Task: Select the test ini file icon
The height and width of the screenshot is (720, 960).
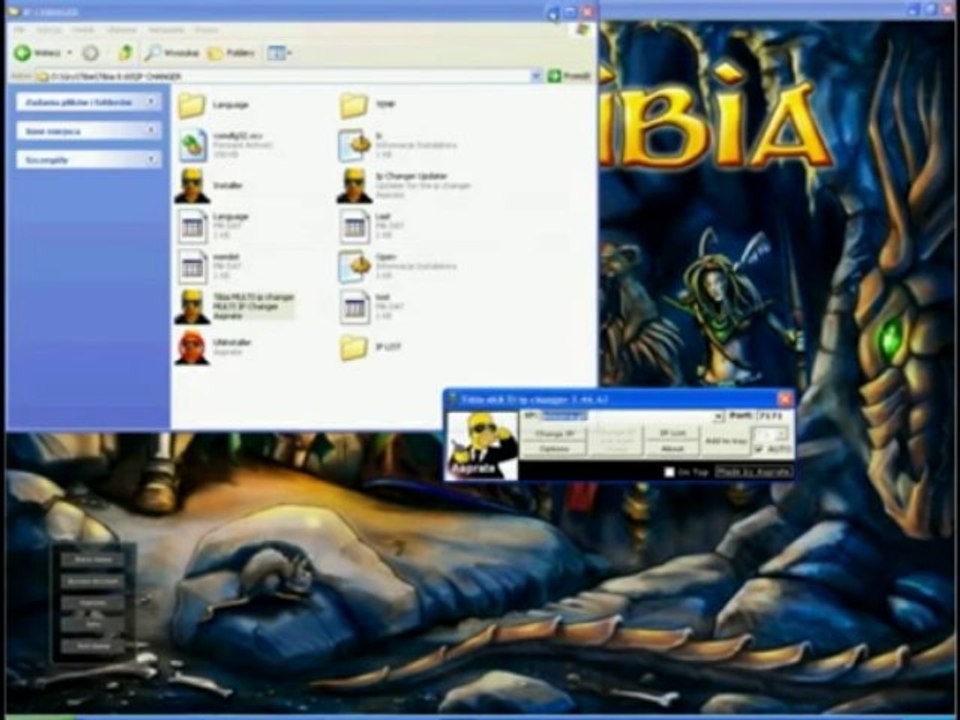Action: pyautogui.click(x=354, y=306)
